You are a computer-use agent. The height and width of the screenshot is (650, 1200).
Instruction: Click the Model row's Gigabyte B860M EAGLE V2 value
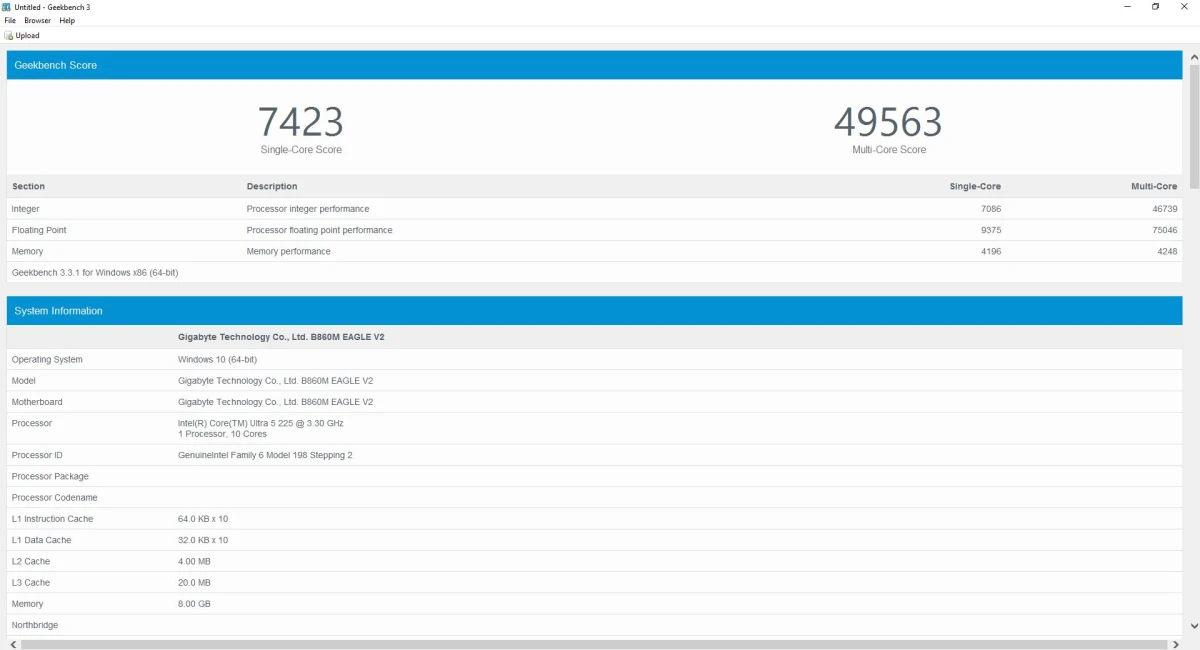click(x=275, y=381)
